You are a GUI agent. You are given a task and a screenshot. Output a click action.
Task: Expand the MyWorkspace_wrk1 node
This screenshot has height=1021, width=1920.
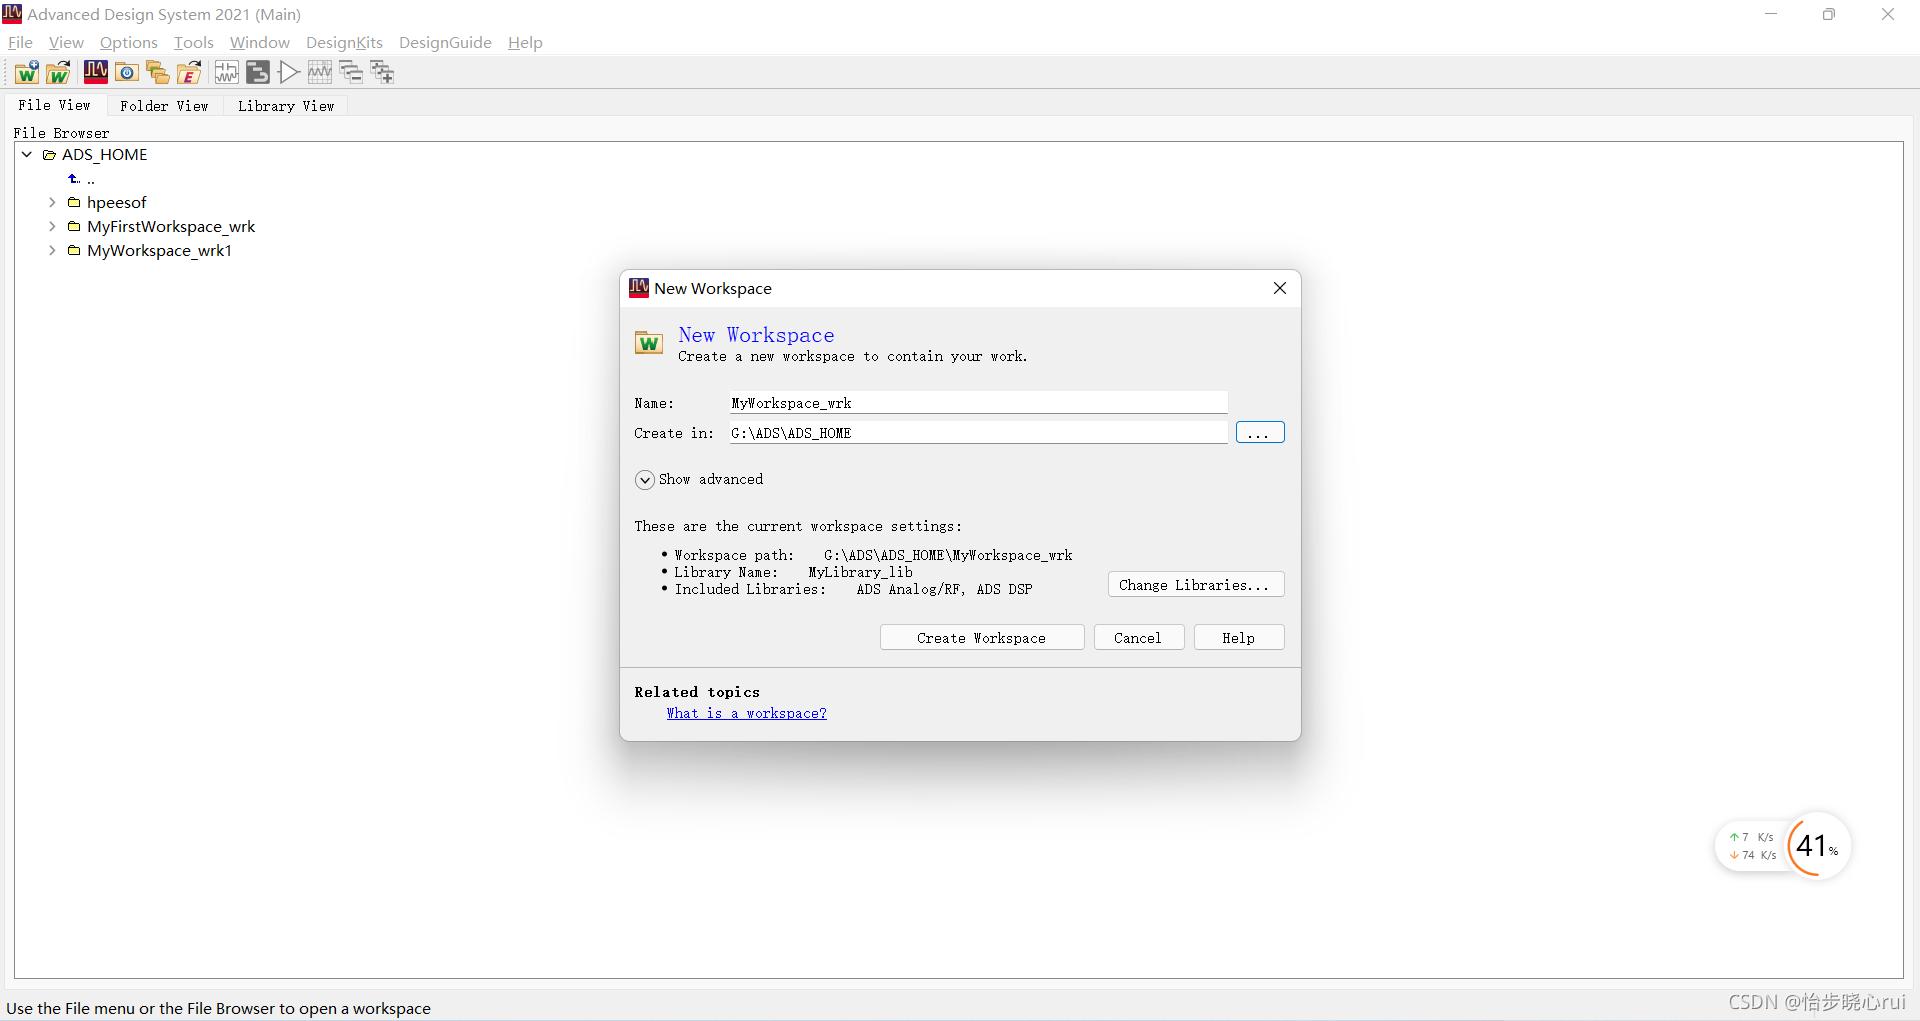coord(52,250)
